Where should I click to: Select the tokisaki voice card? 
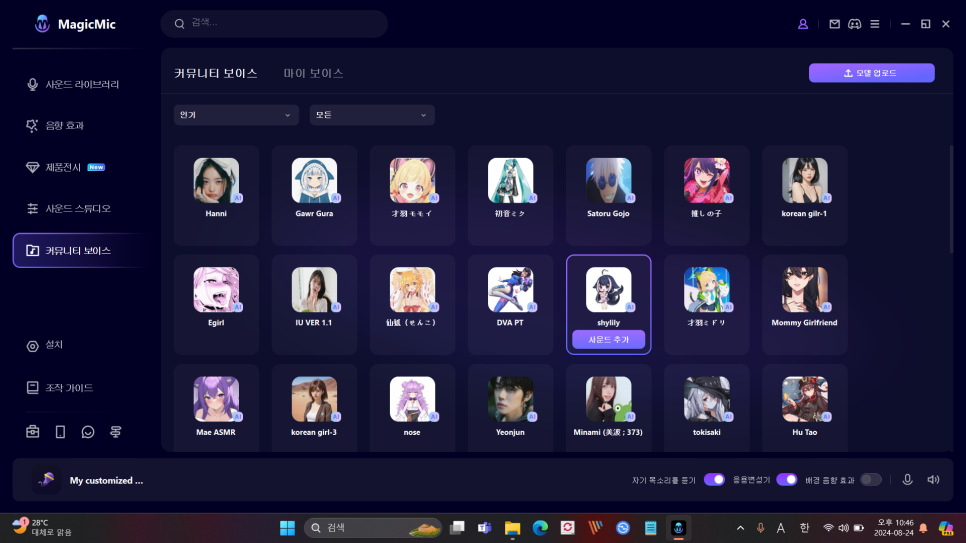point(707,408)
